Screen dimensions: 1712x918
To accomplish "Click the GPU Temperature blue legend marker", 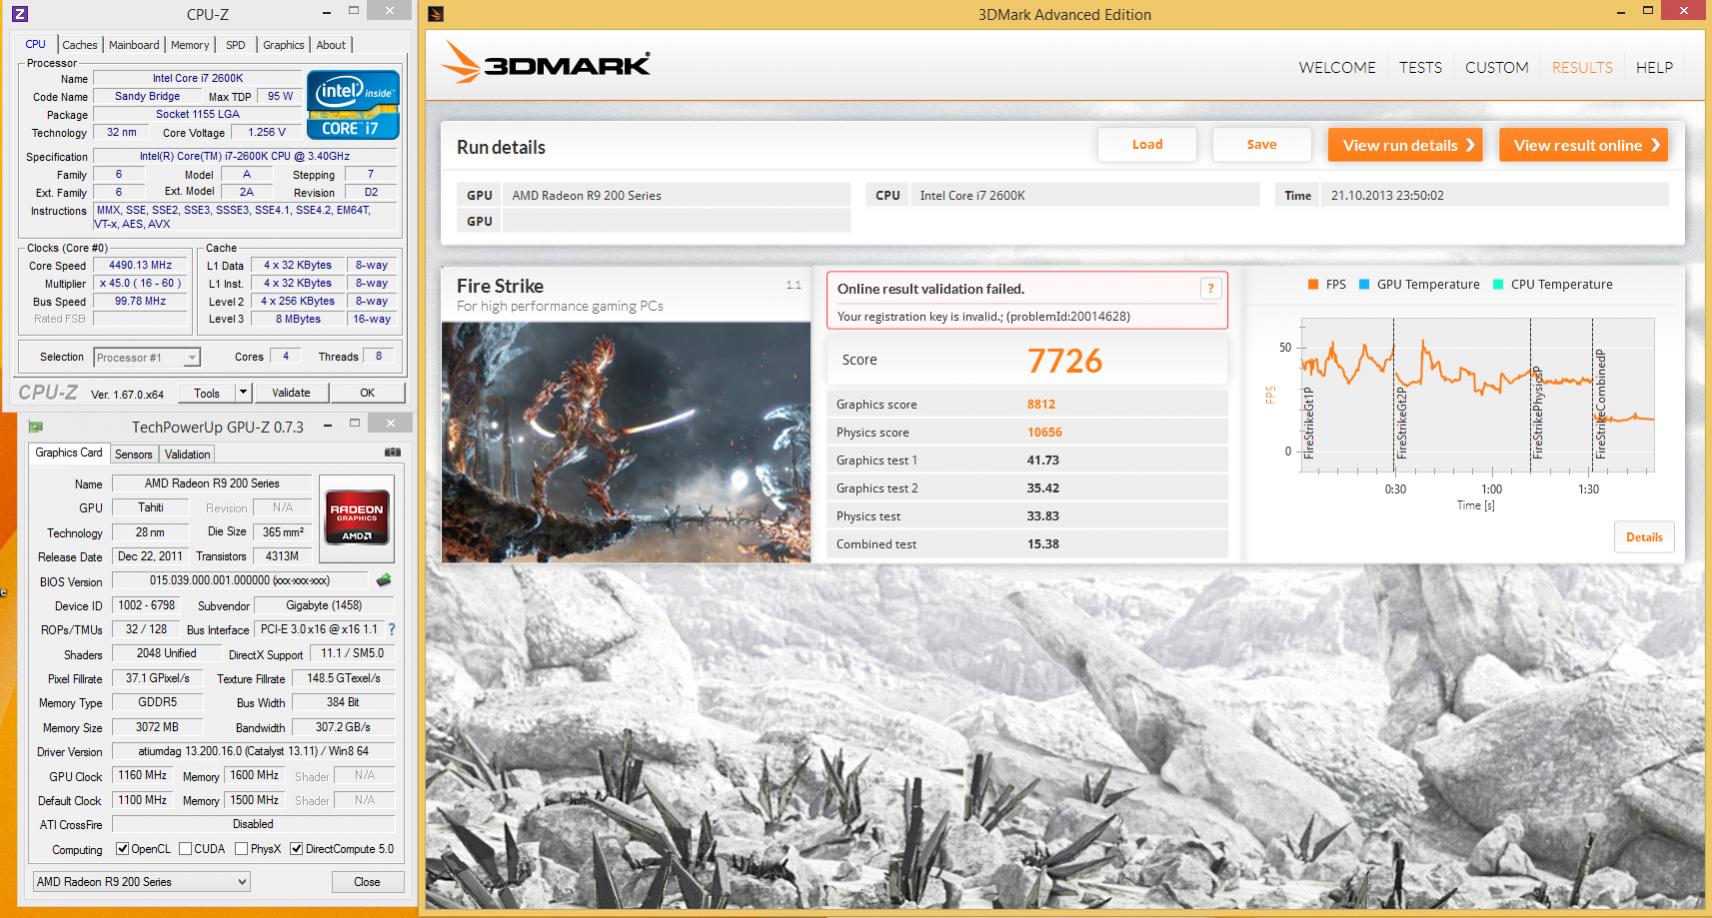I will pyautogui.click(x=1364, y=284).
